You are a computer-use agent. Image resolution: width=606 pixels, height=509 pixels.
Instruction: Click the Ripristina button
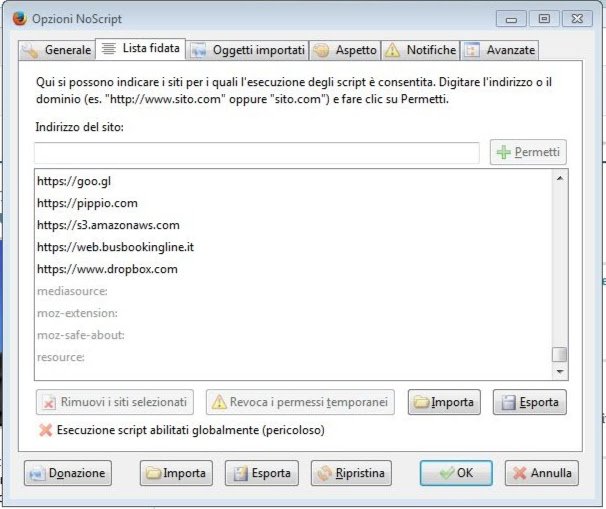(x=351, y=473)
